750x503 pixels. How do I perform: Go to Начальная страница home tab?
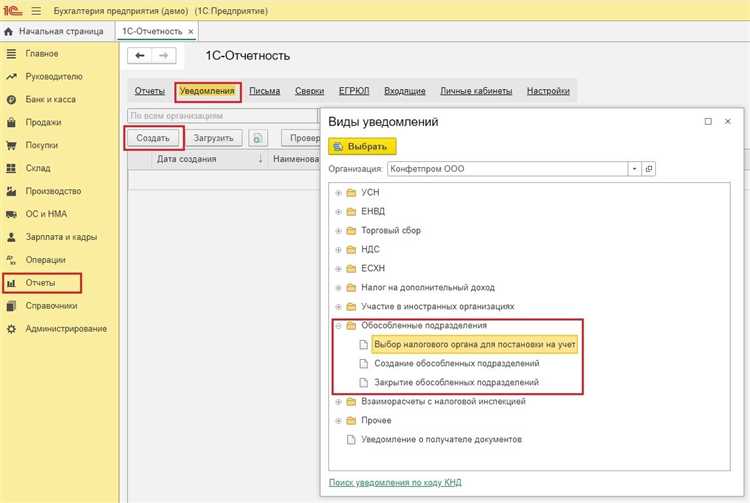pyautogui.click(x=55, y=31)
